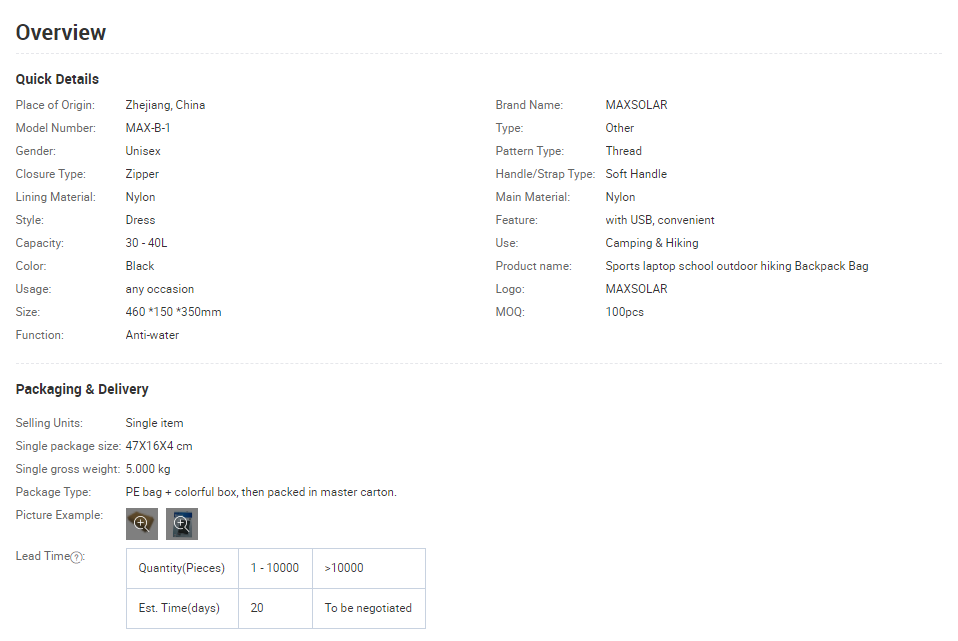This screenshot has height=641, width=958.
Task: Click the Packaging & Delivery heading
Action: coord(82,389)
